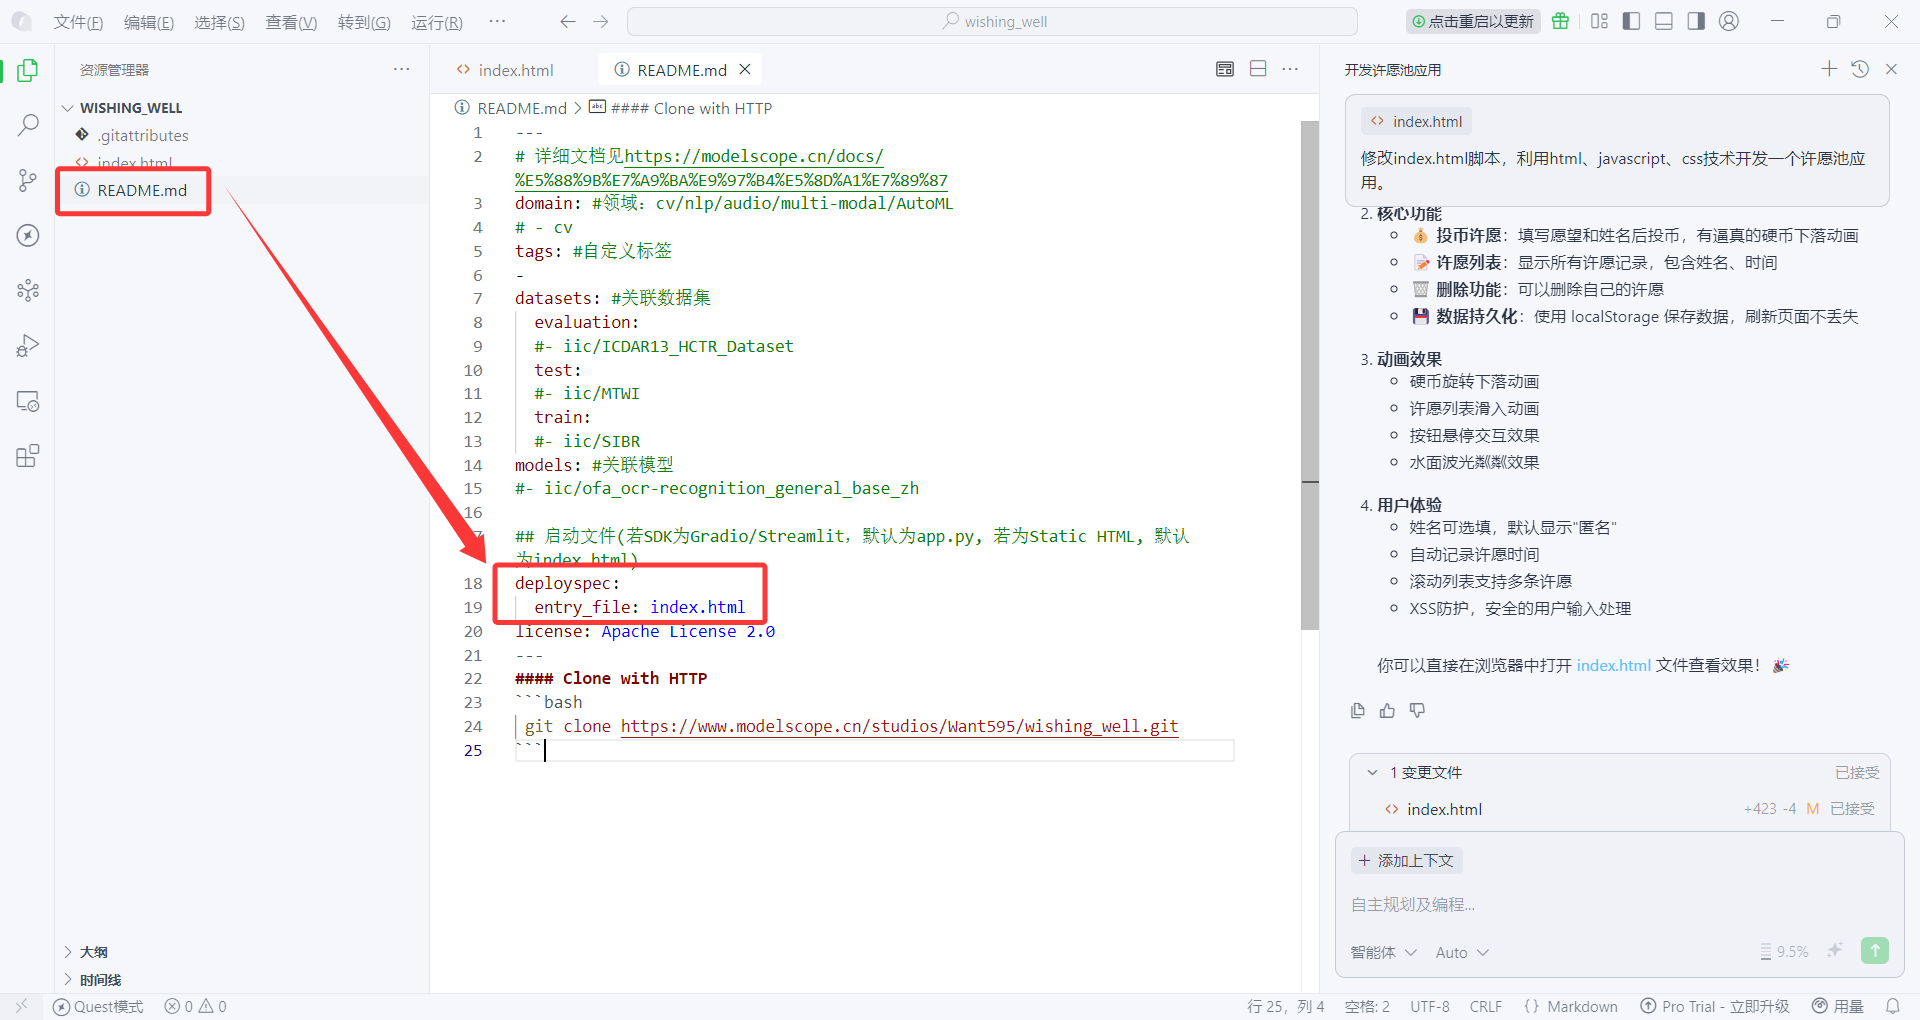Thumbs down the assistant response
1920x1020 pixels.
[1417, 711]
